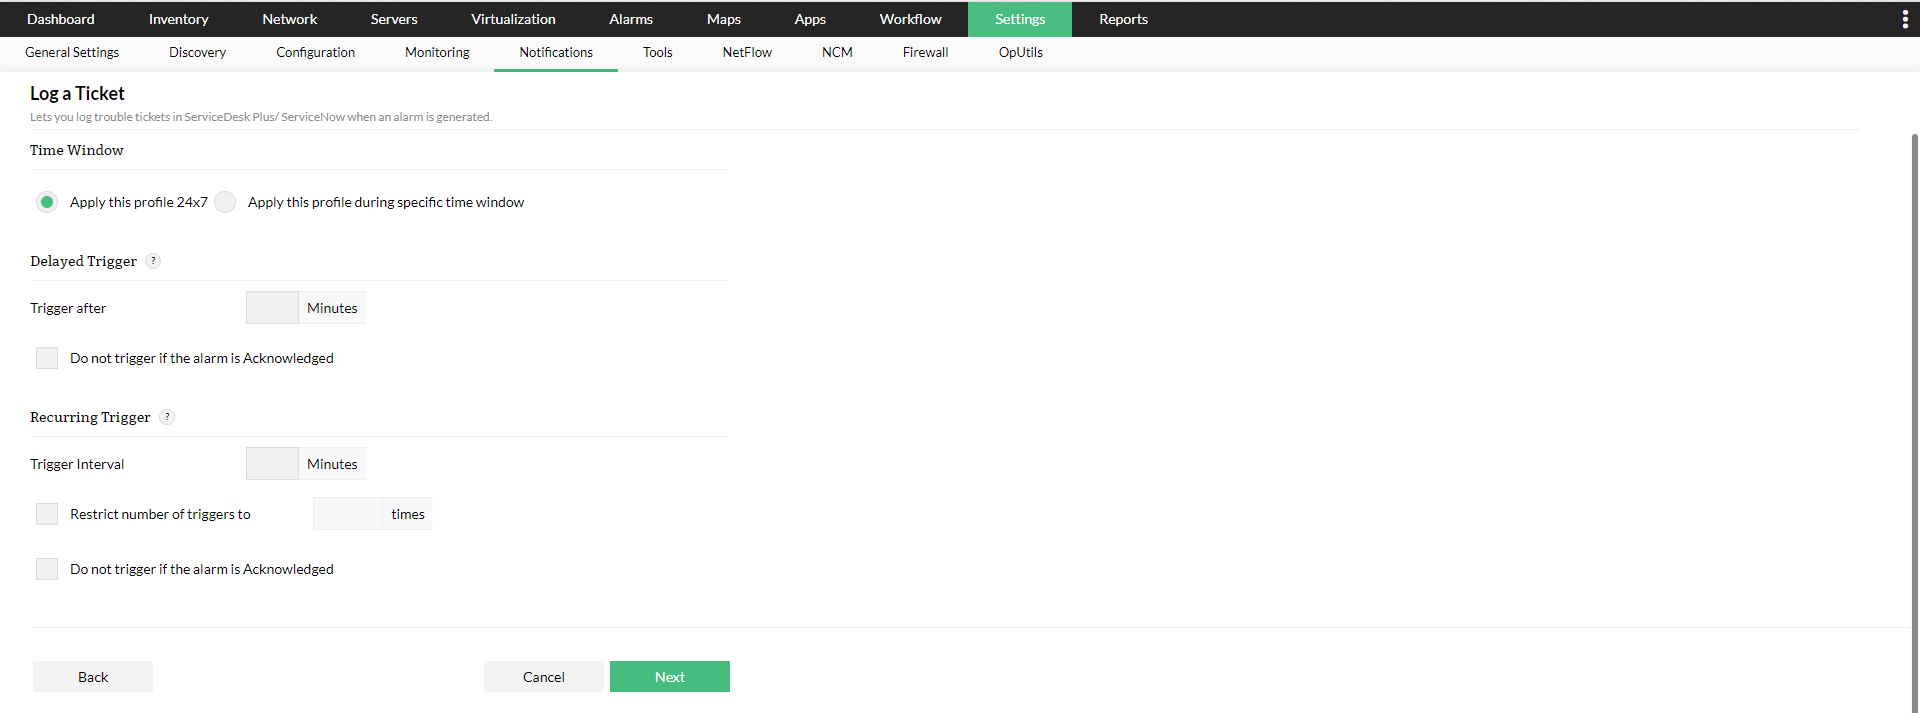The width and height of the screenshot is (1920, 713).
Task: Select the Settings top menu
Action: pyautogui.click(x=1020, y=19)
